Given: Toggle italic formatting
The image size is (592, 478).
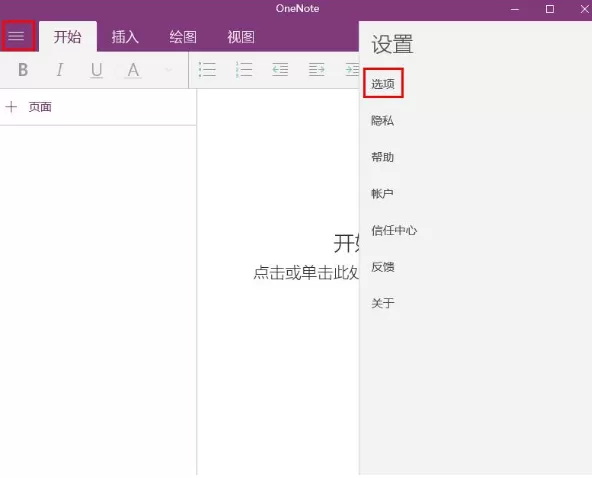Looking at the screenshot, I should [60, 70].
